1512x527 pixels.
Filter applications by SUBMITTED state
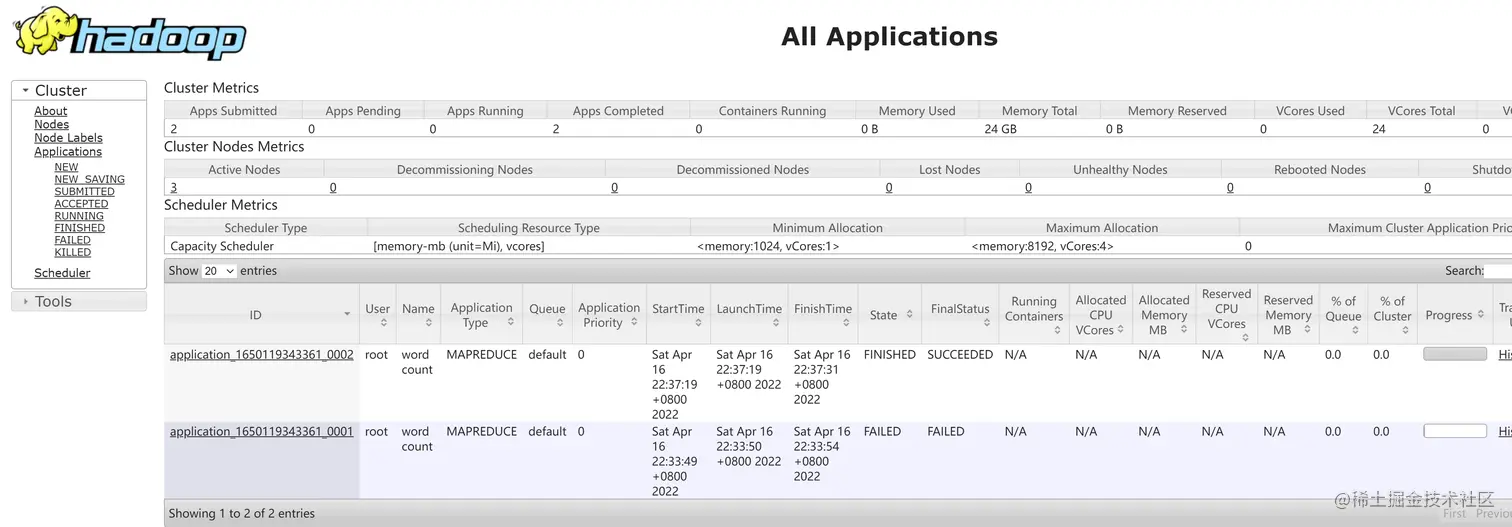point(84,191)
